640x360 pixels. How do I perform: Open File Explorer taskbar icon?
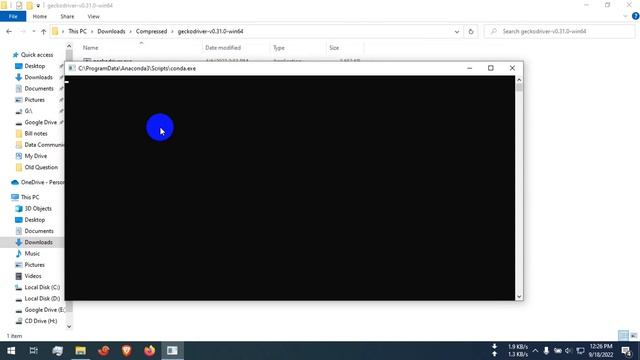tap(80, 351)
